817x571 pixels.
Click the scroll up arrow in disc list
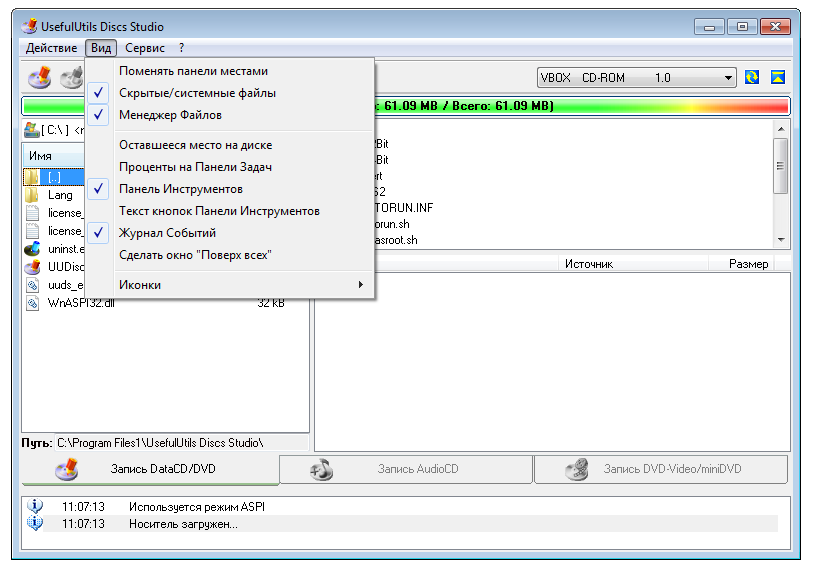coord(781,129)
